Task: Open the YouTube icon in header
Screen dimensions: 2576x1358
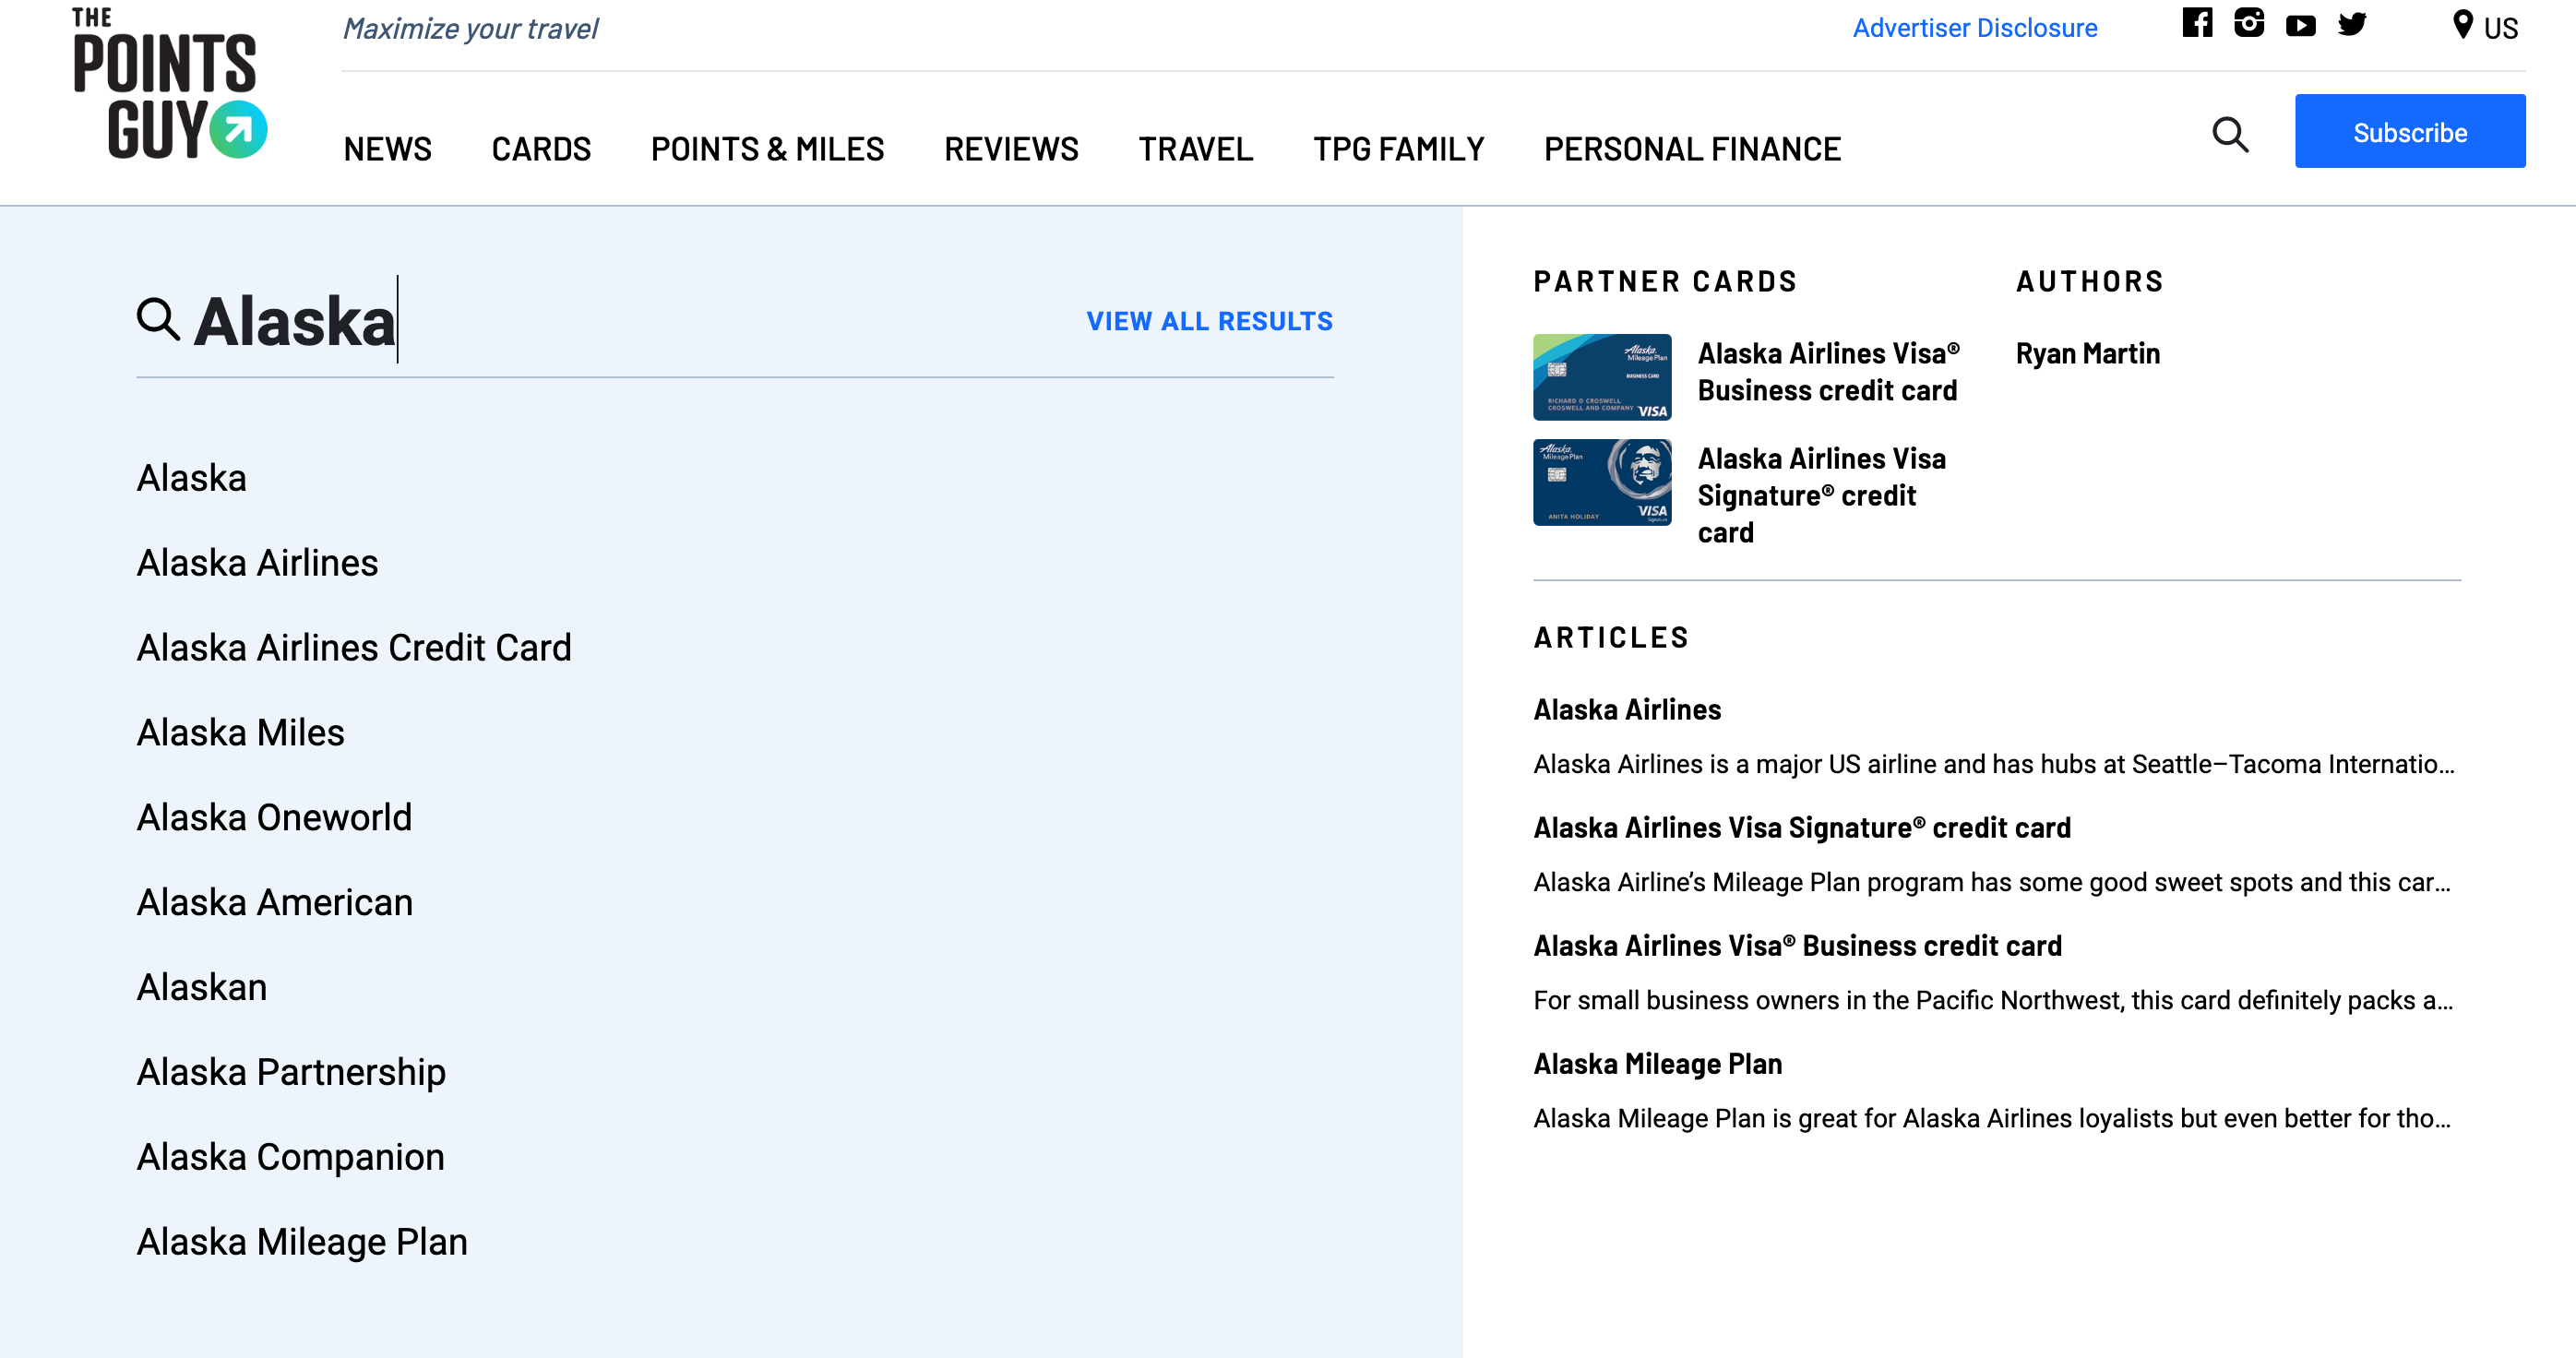Action: pos(2301,25)
